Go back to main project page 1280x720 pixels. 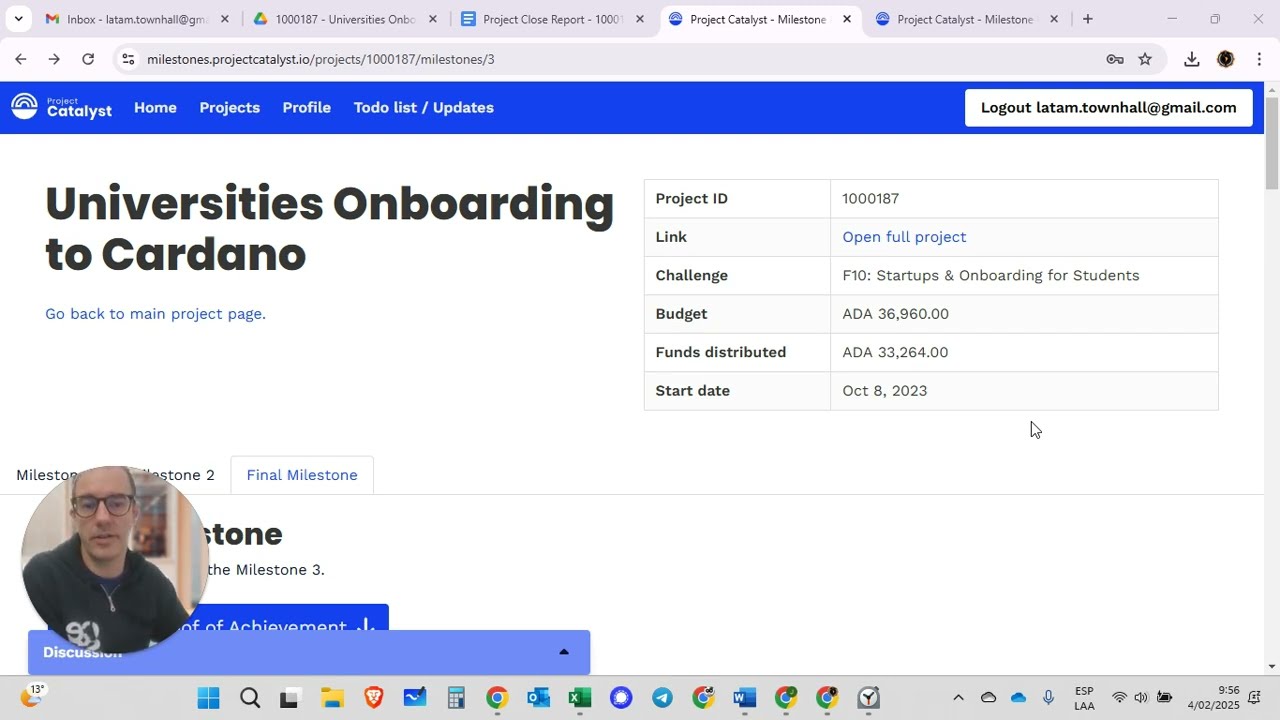click(155, 313)
